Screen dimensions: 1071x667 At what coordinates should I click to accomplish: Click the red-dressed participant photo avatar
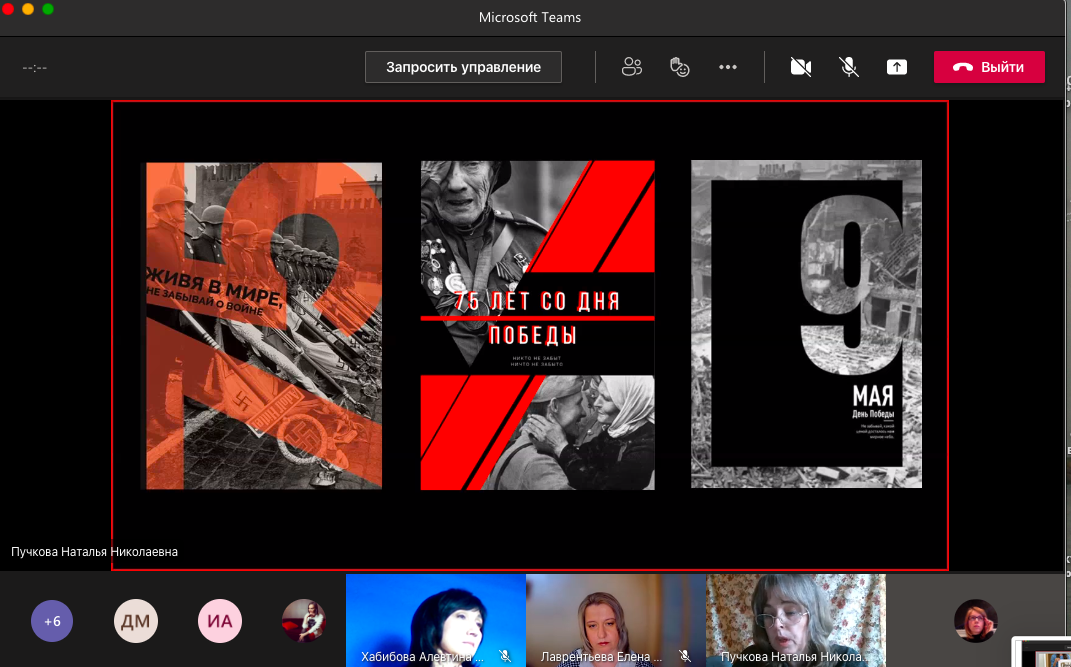303,621
